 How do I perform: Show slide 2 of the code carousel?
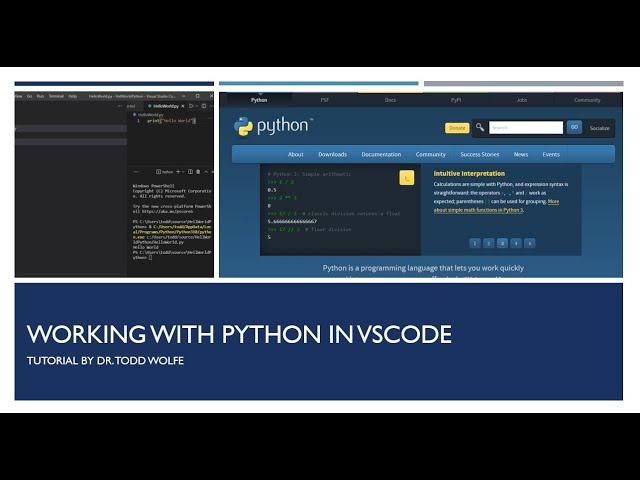tap(489, 243)
